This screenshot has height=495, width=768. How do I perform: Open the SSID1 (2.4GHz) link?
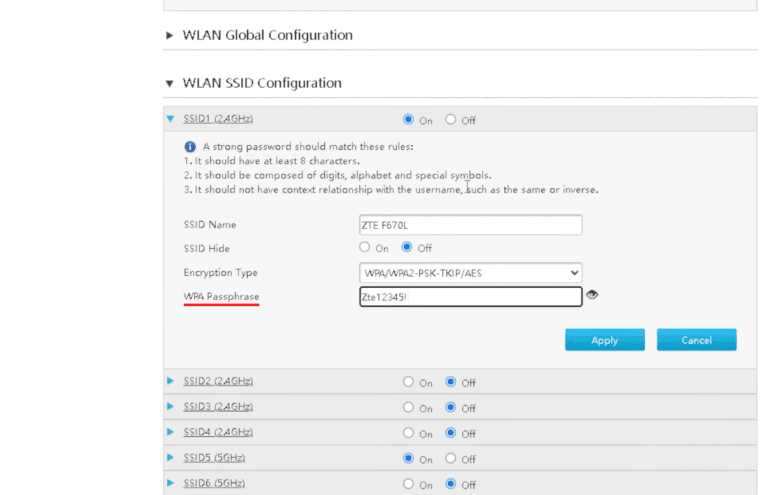click(218, 119)
